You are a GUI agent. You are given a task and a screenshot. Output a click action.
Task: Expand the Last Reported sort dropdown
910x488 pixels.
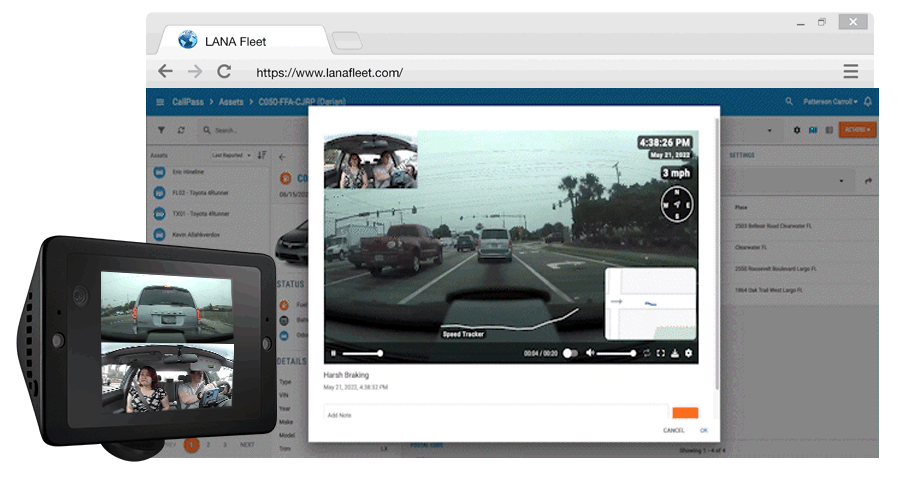pyautogui.click(x=230, y=155)
